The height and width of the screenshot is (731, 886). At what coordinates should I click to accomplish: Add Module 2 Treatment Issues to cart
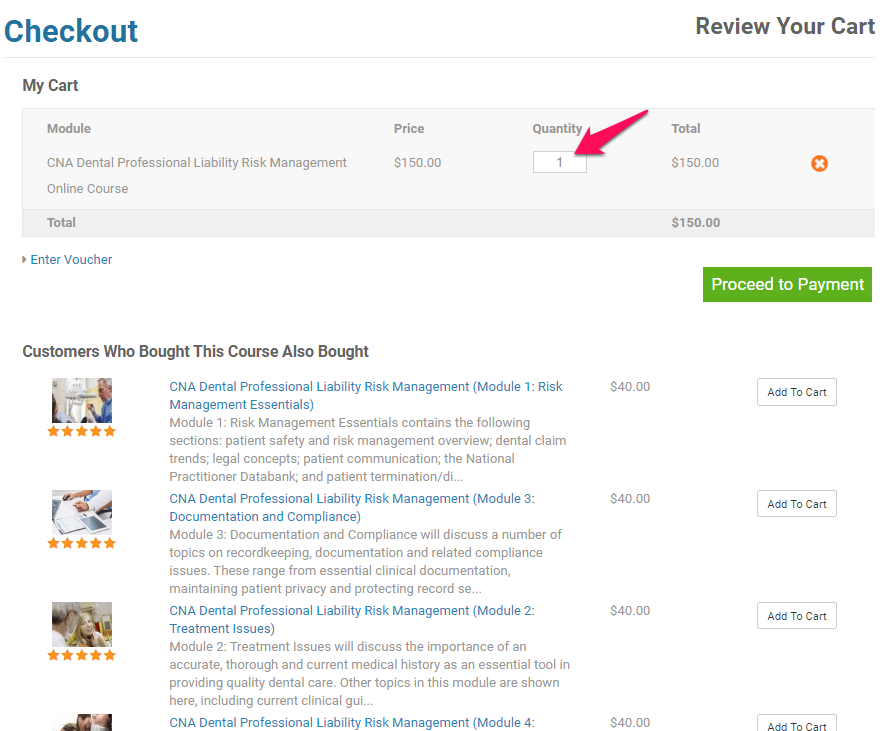pyautogui.click(x=796, y=616)
